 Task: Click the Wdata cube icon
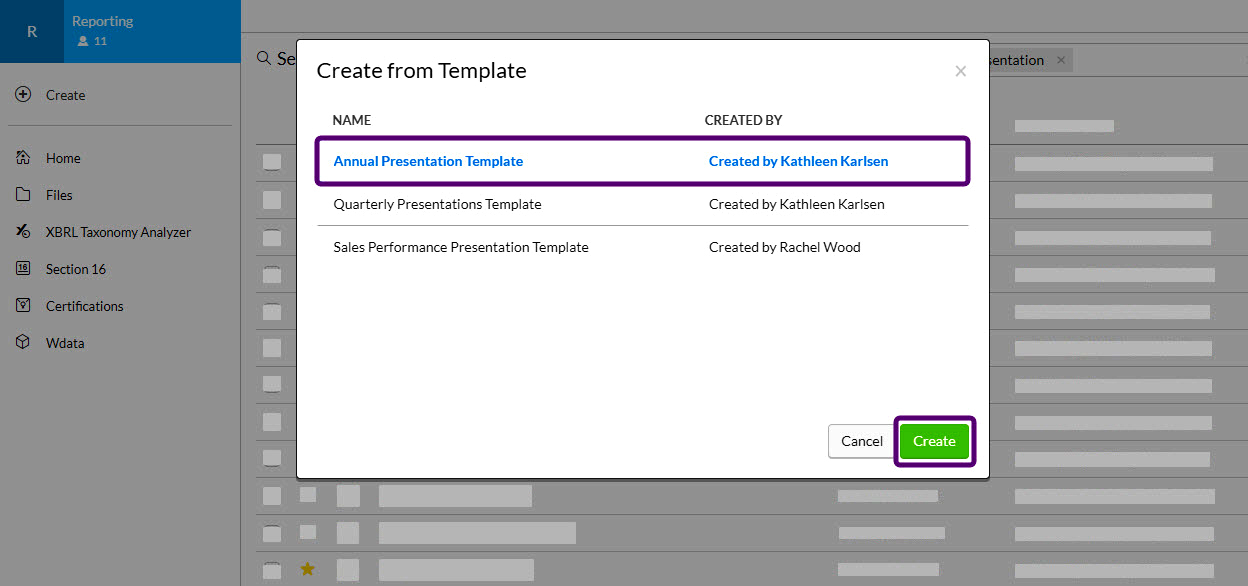23,343
